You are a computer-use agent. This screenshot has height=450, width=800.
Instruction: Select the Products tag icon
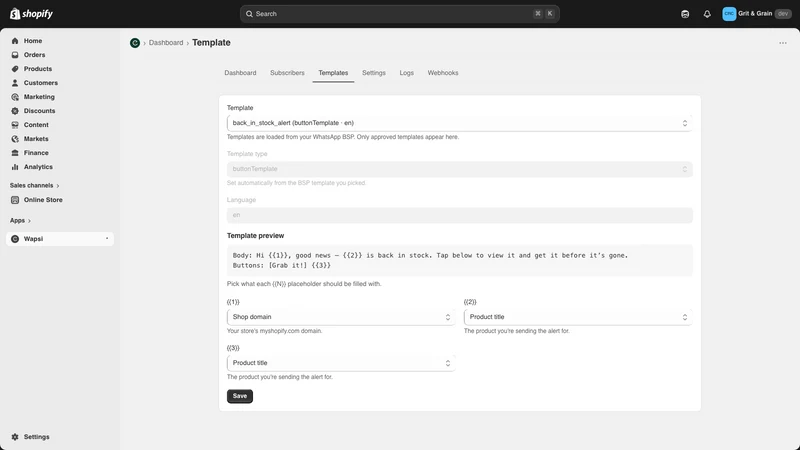tap(15, 69)
